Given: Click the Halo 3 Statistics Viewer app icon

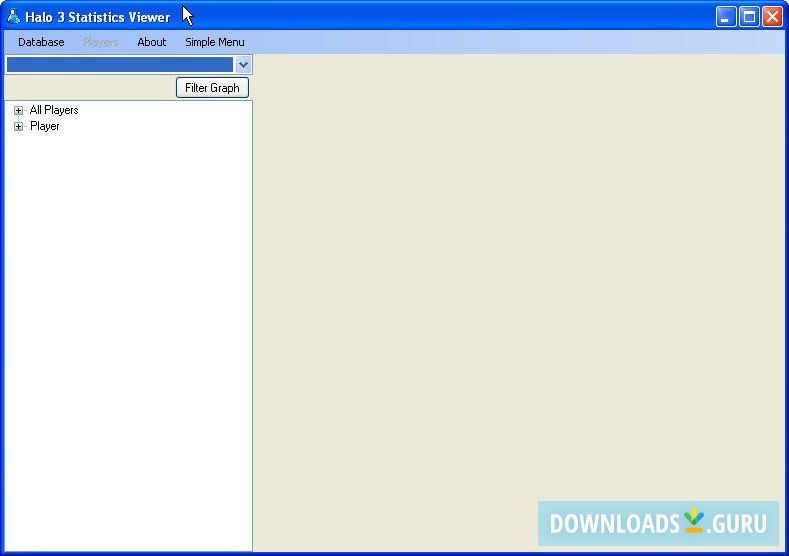Looking at the screenshot, I should click(14, 17).
